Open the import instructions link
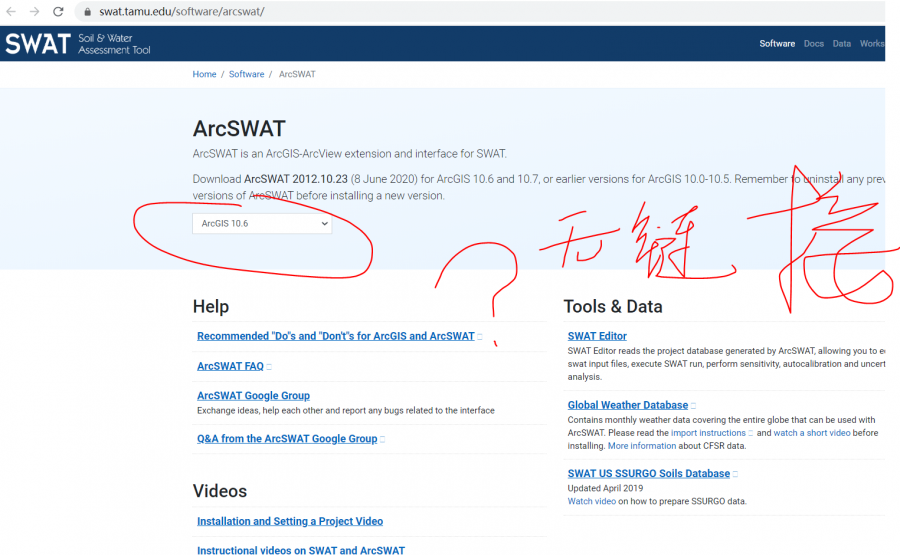 [708, 433]
